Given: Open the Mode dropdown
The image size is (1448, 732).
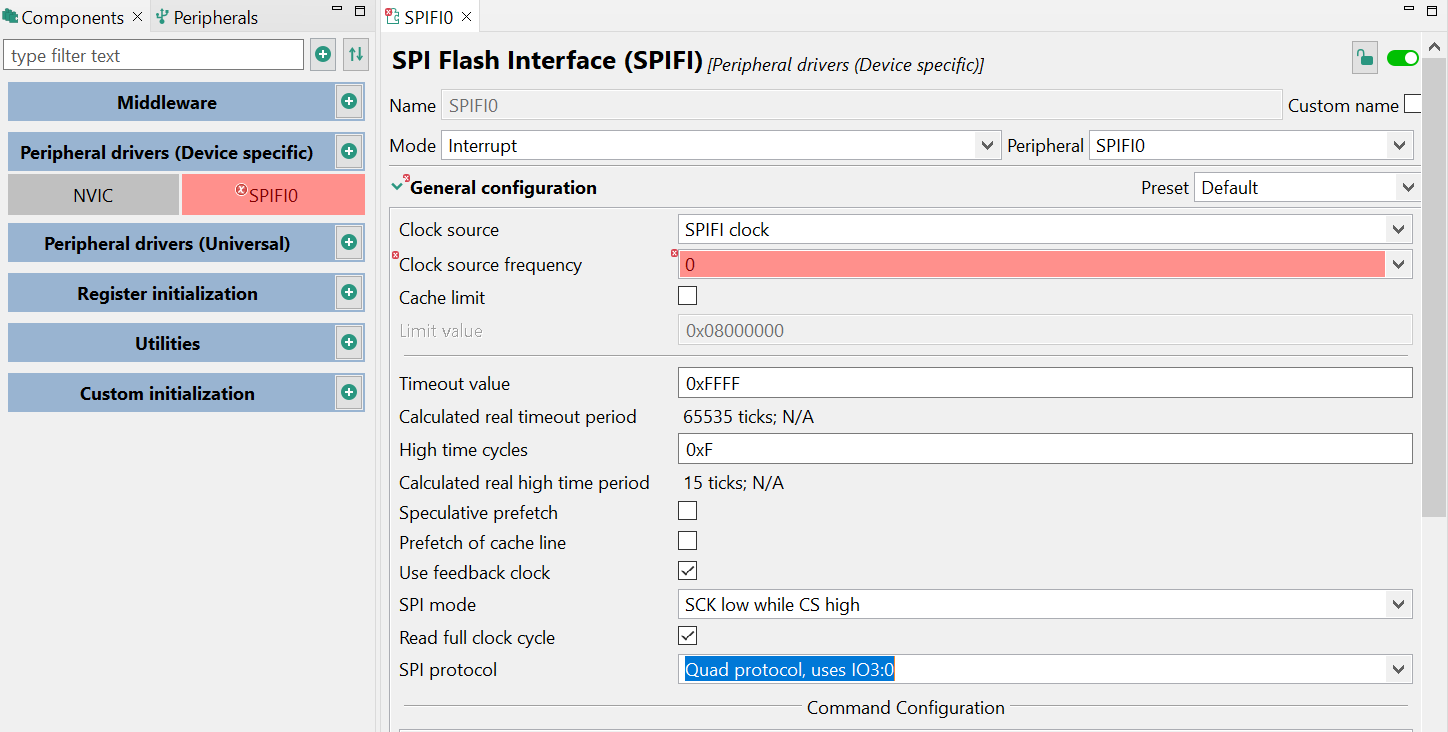Looking at the screenshot, I should [987, 145].
